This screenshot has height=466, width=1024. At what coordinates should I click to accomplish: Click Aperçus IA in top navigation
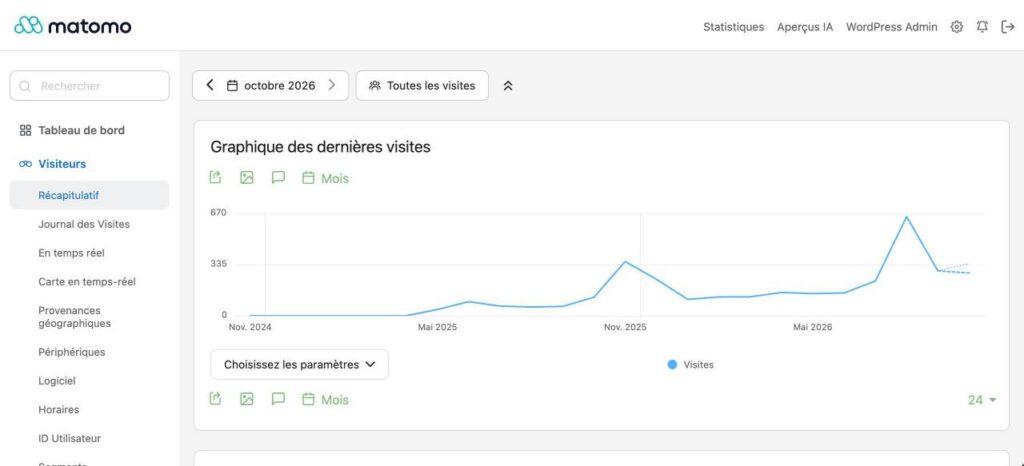[x=805, y=27]
